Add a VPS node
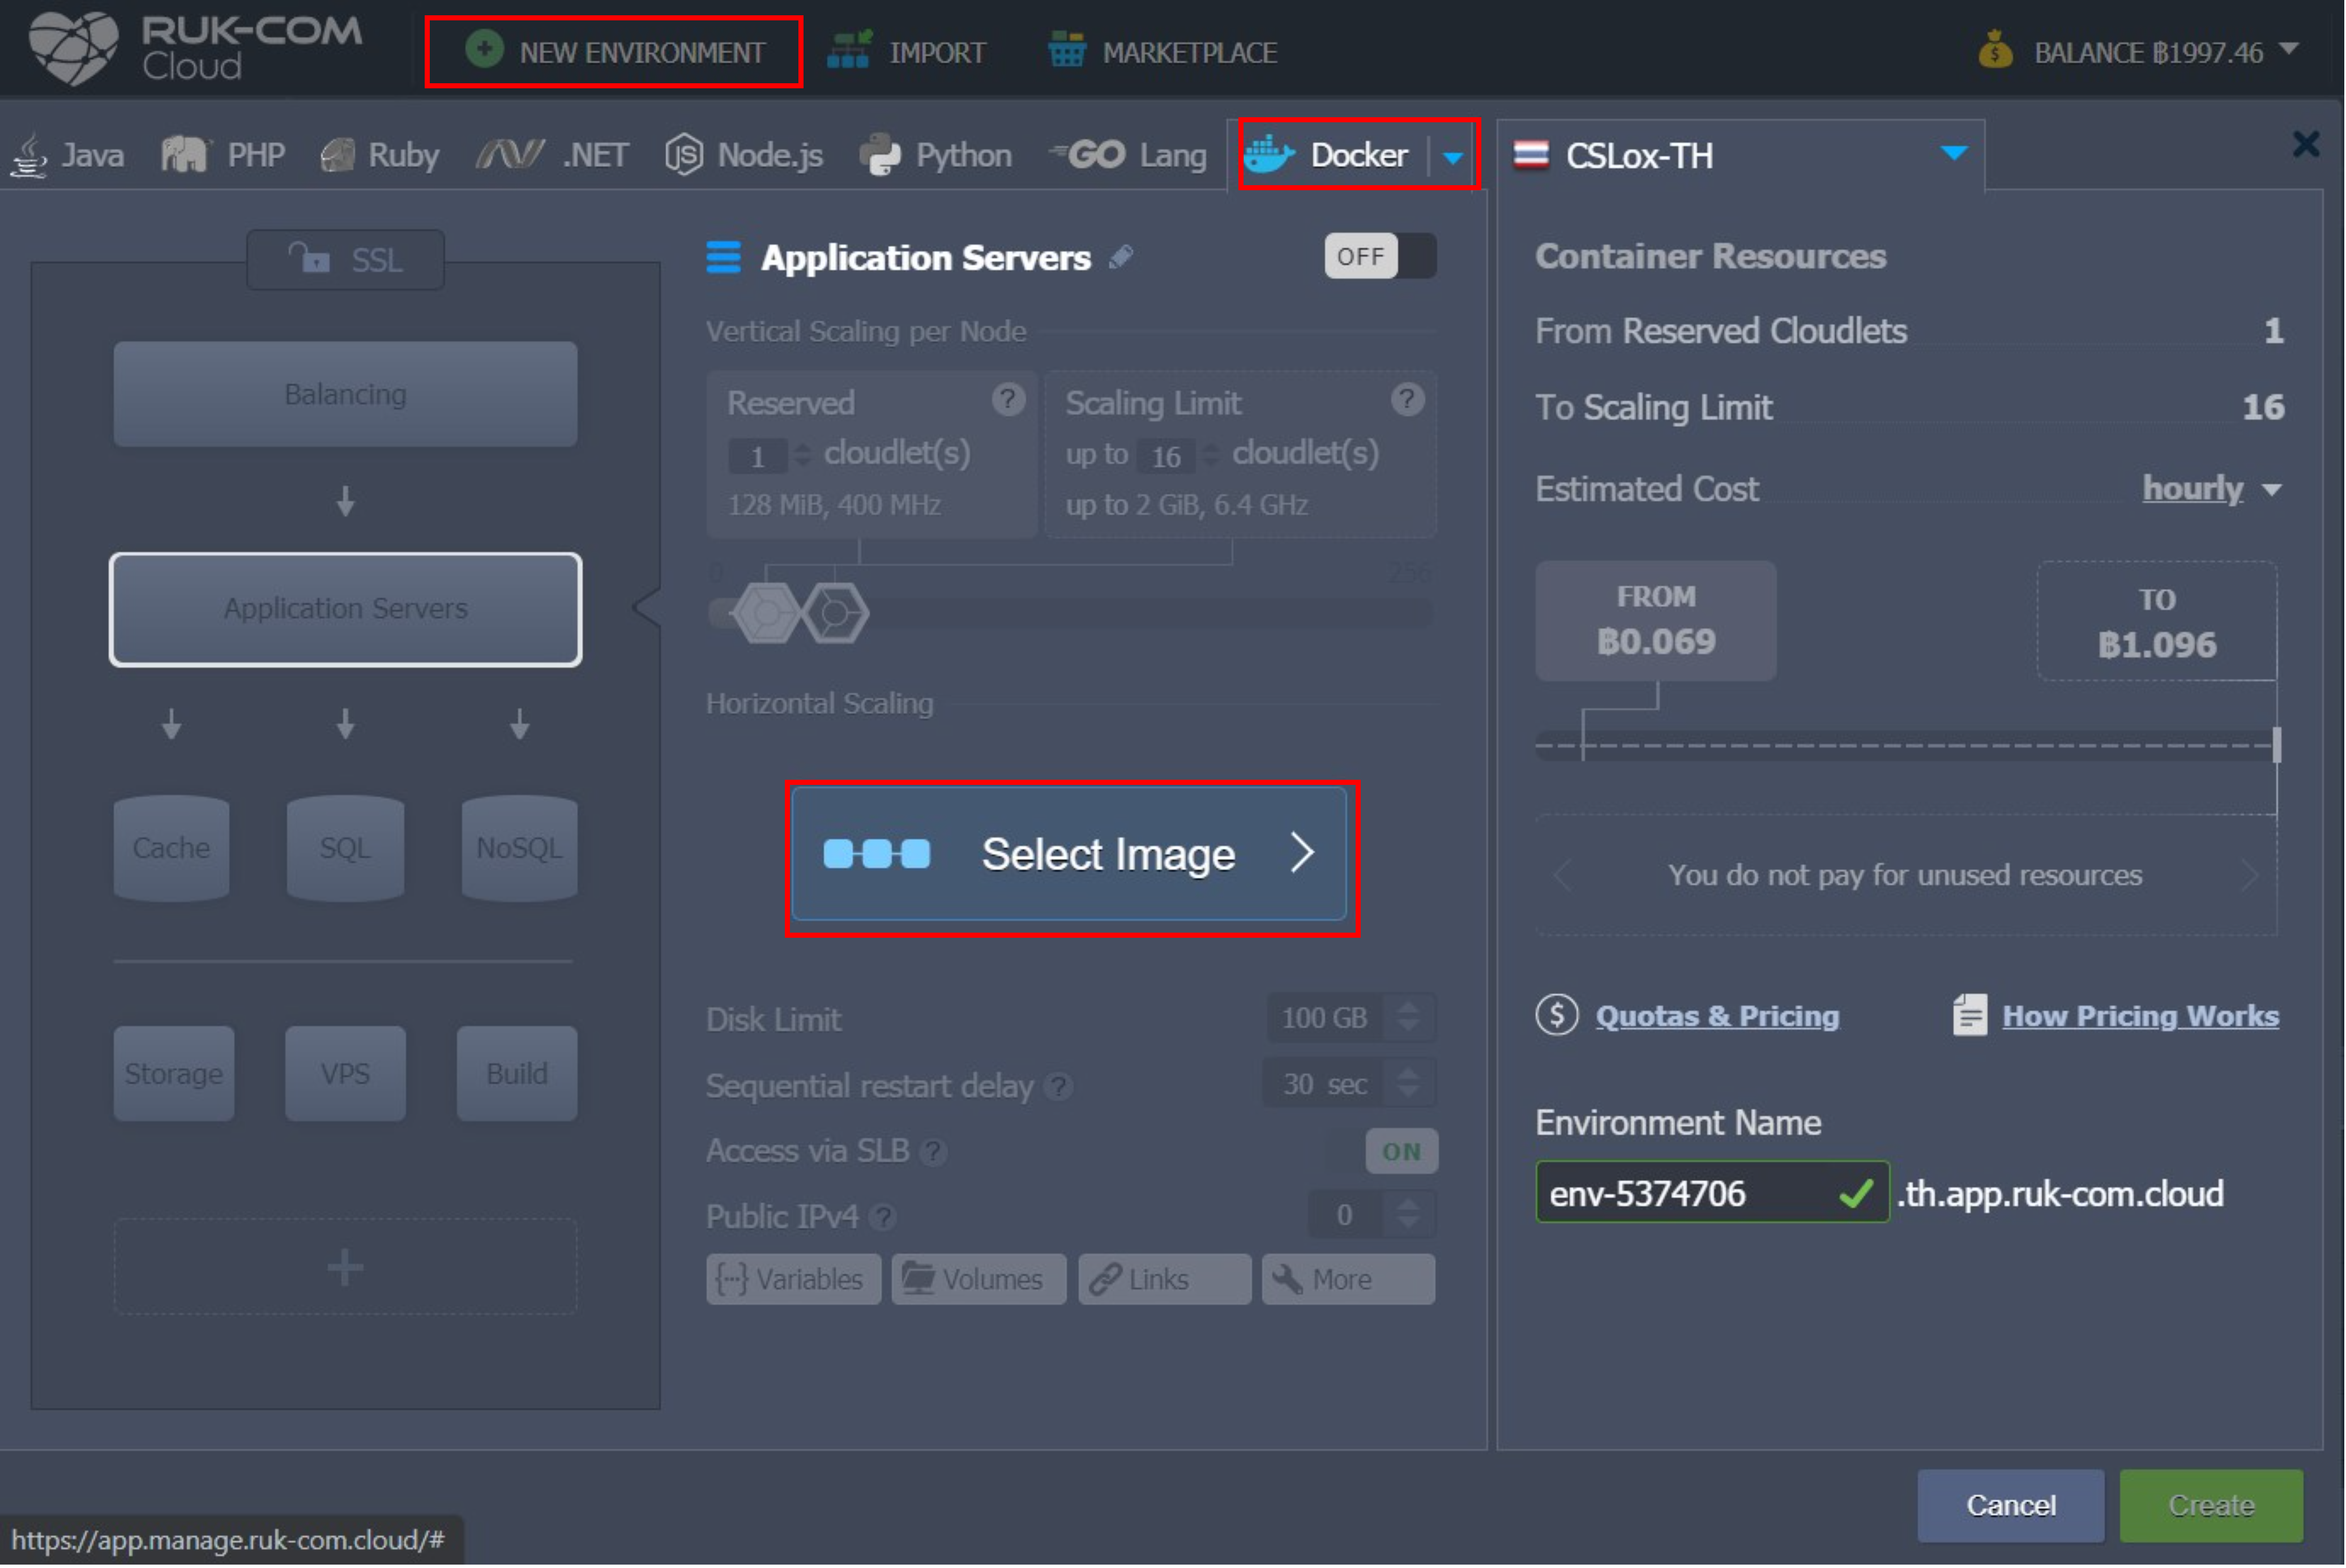2346x1568 pixels. pyautogui.click(x=345, y=1073)
